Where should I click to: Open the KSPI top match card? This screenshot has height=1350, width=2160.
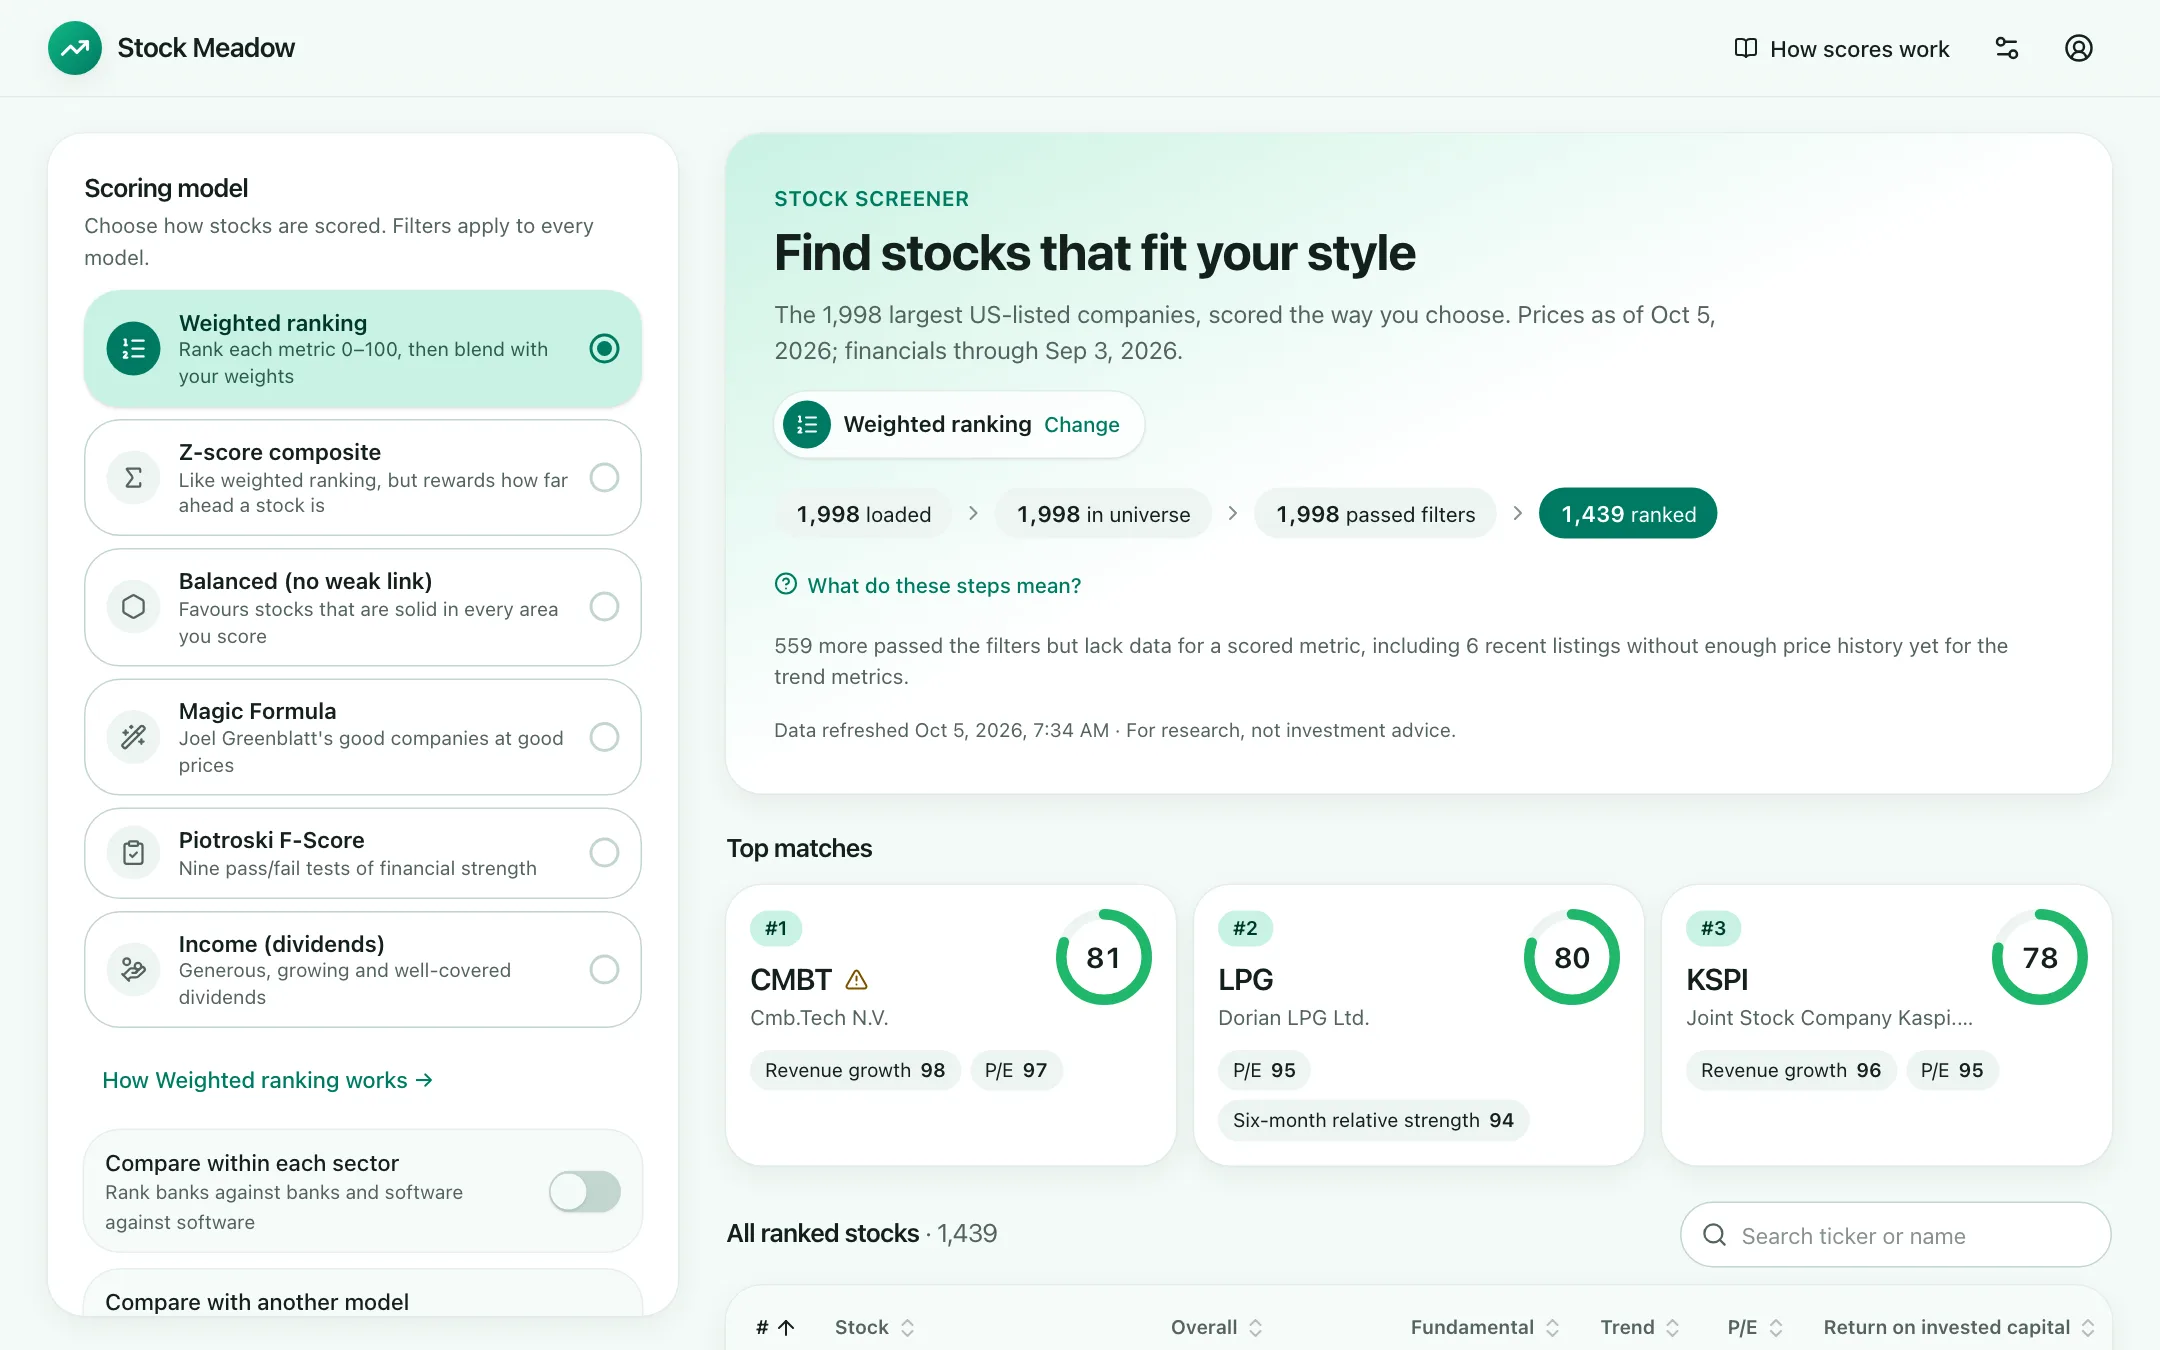1886,1025
